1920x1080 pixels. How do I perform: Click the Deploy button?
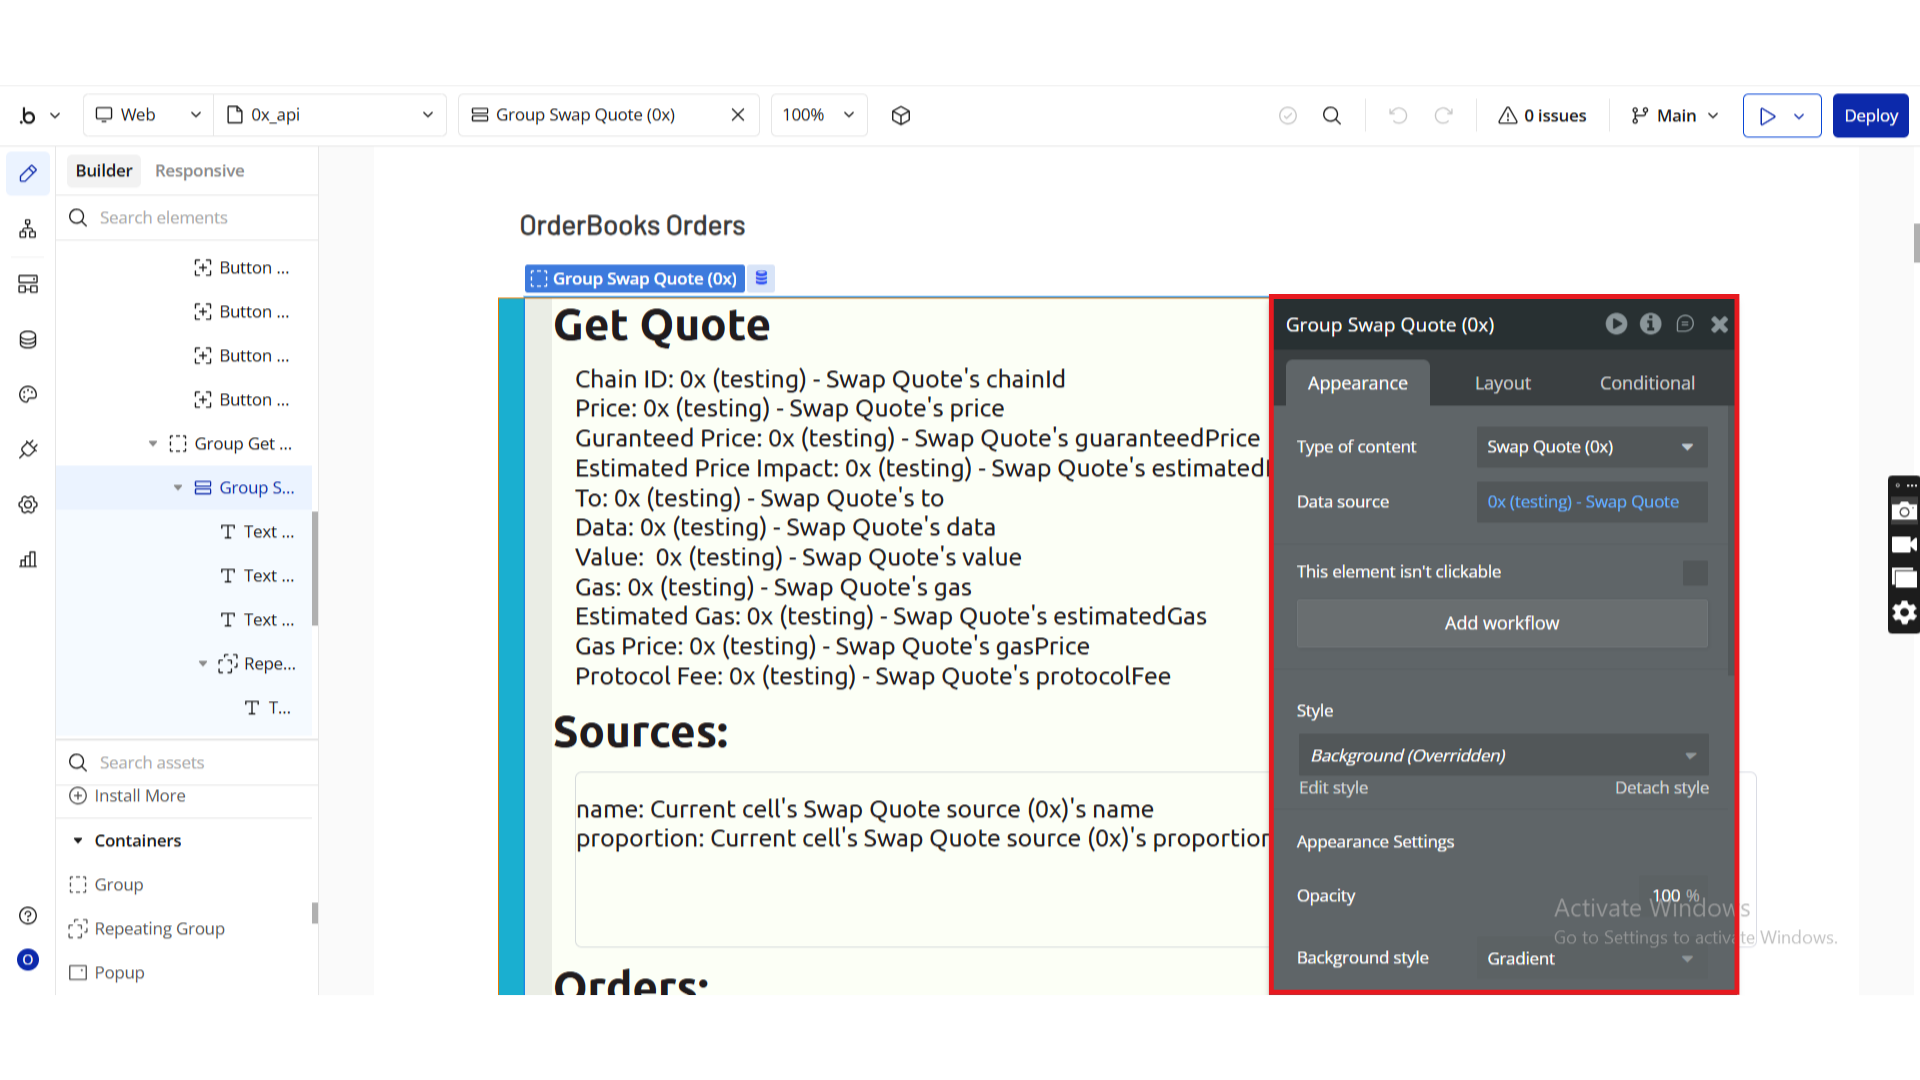tap(1870, 115)
